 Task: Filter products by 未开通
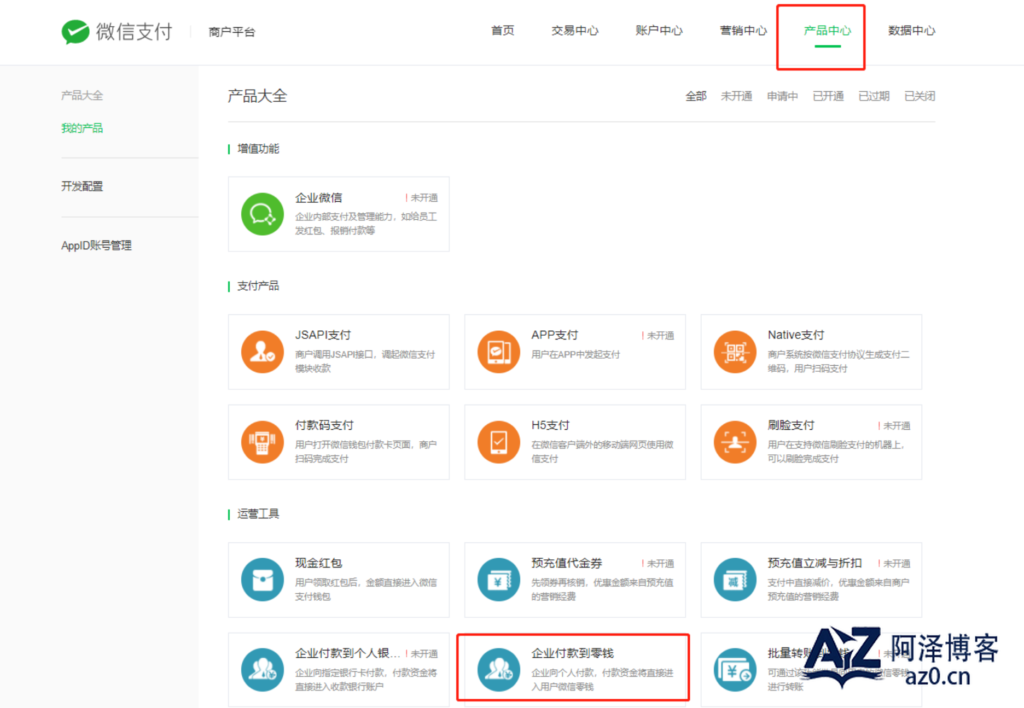point(736,96)
